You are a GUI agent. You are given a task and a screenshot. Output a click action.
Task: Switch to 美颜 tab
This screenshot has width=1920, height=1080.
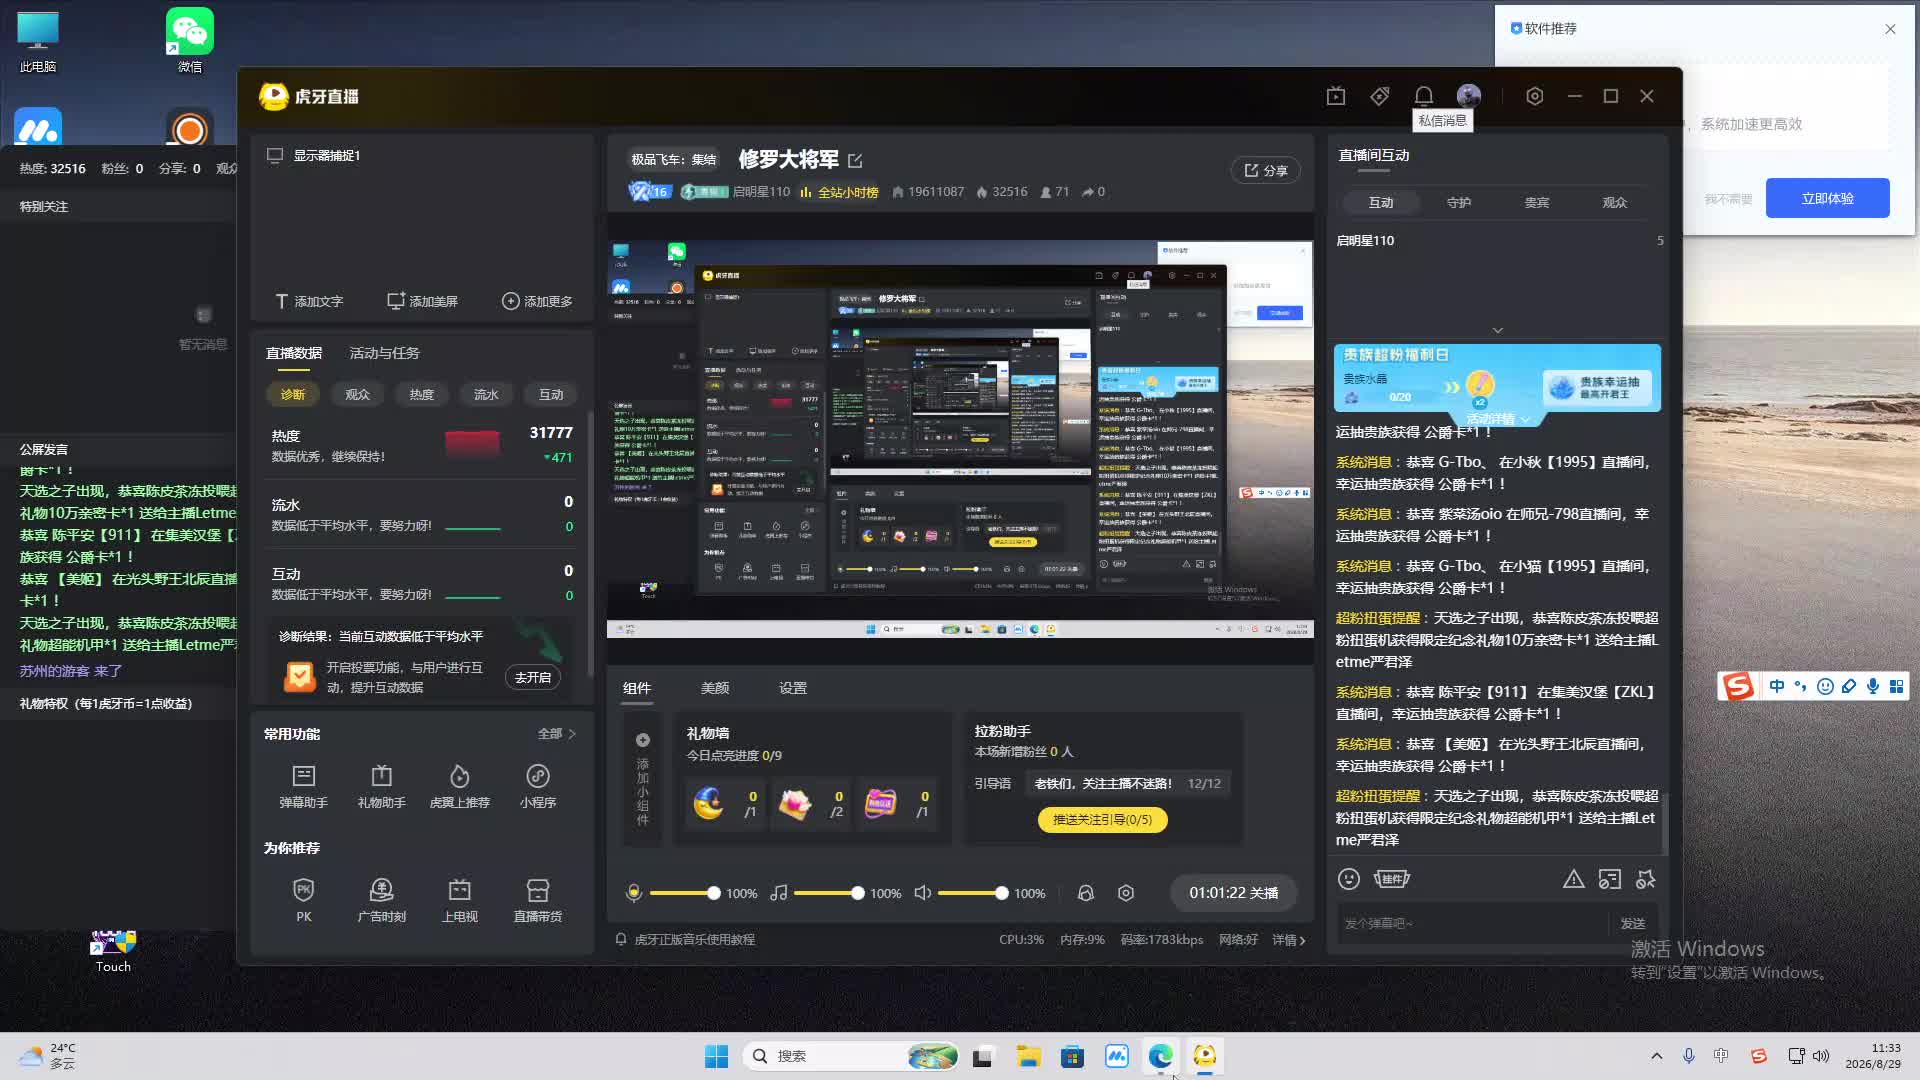tap(715, 688)
